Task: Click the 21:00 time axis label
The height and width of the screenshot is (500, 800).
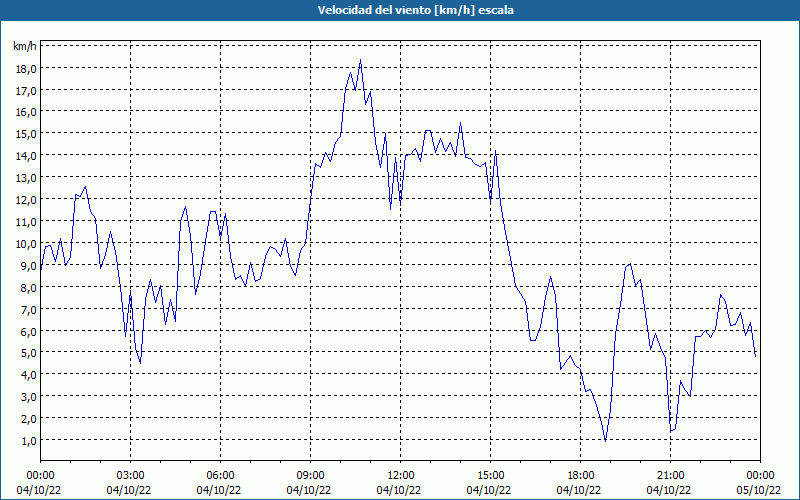Action: [670, 476]
